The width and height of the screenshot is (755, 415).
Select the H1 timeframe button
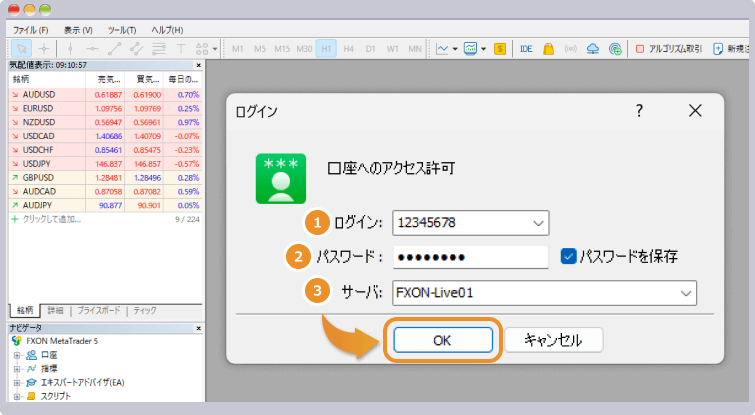[x=326, y=49]
